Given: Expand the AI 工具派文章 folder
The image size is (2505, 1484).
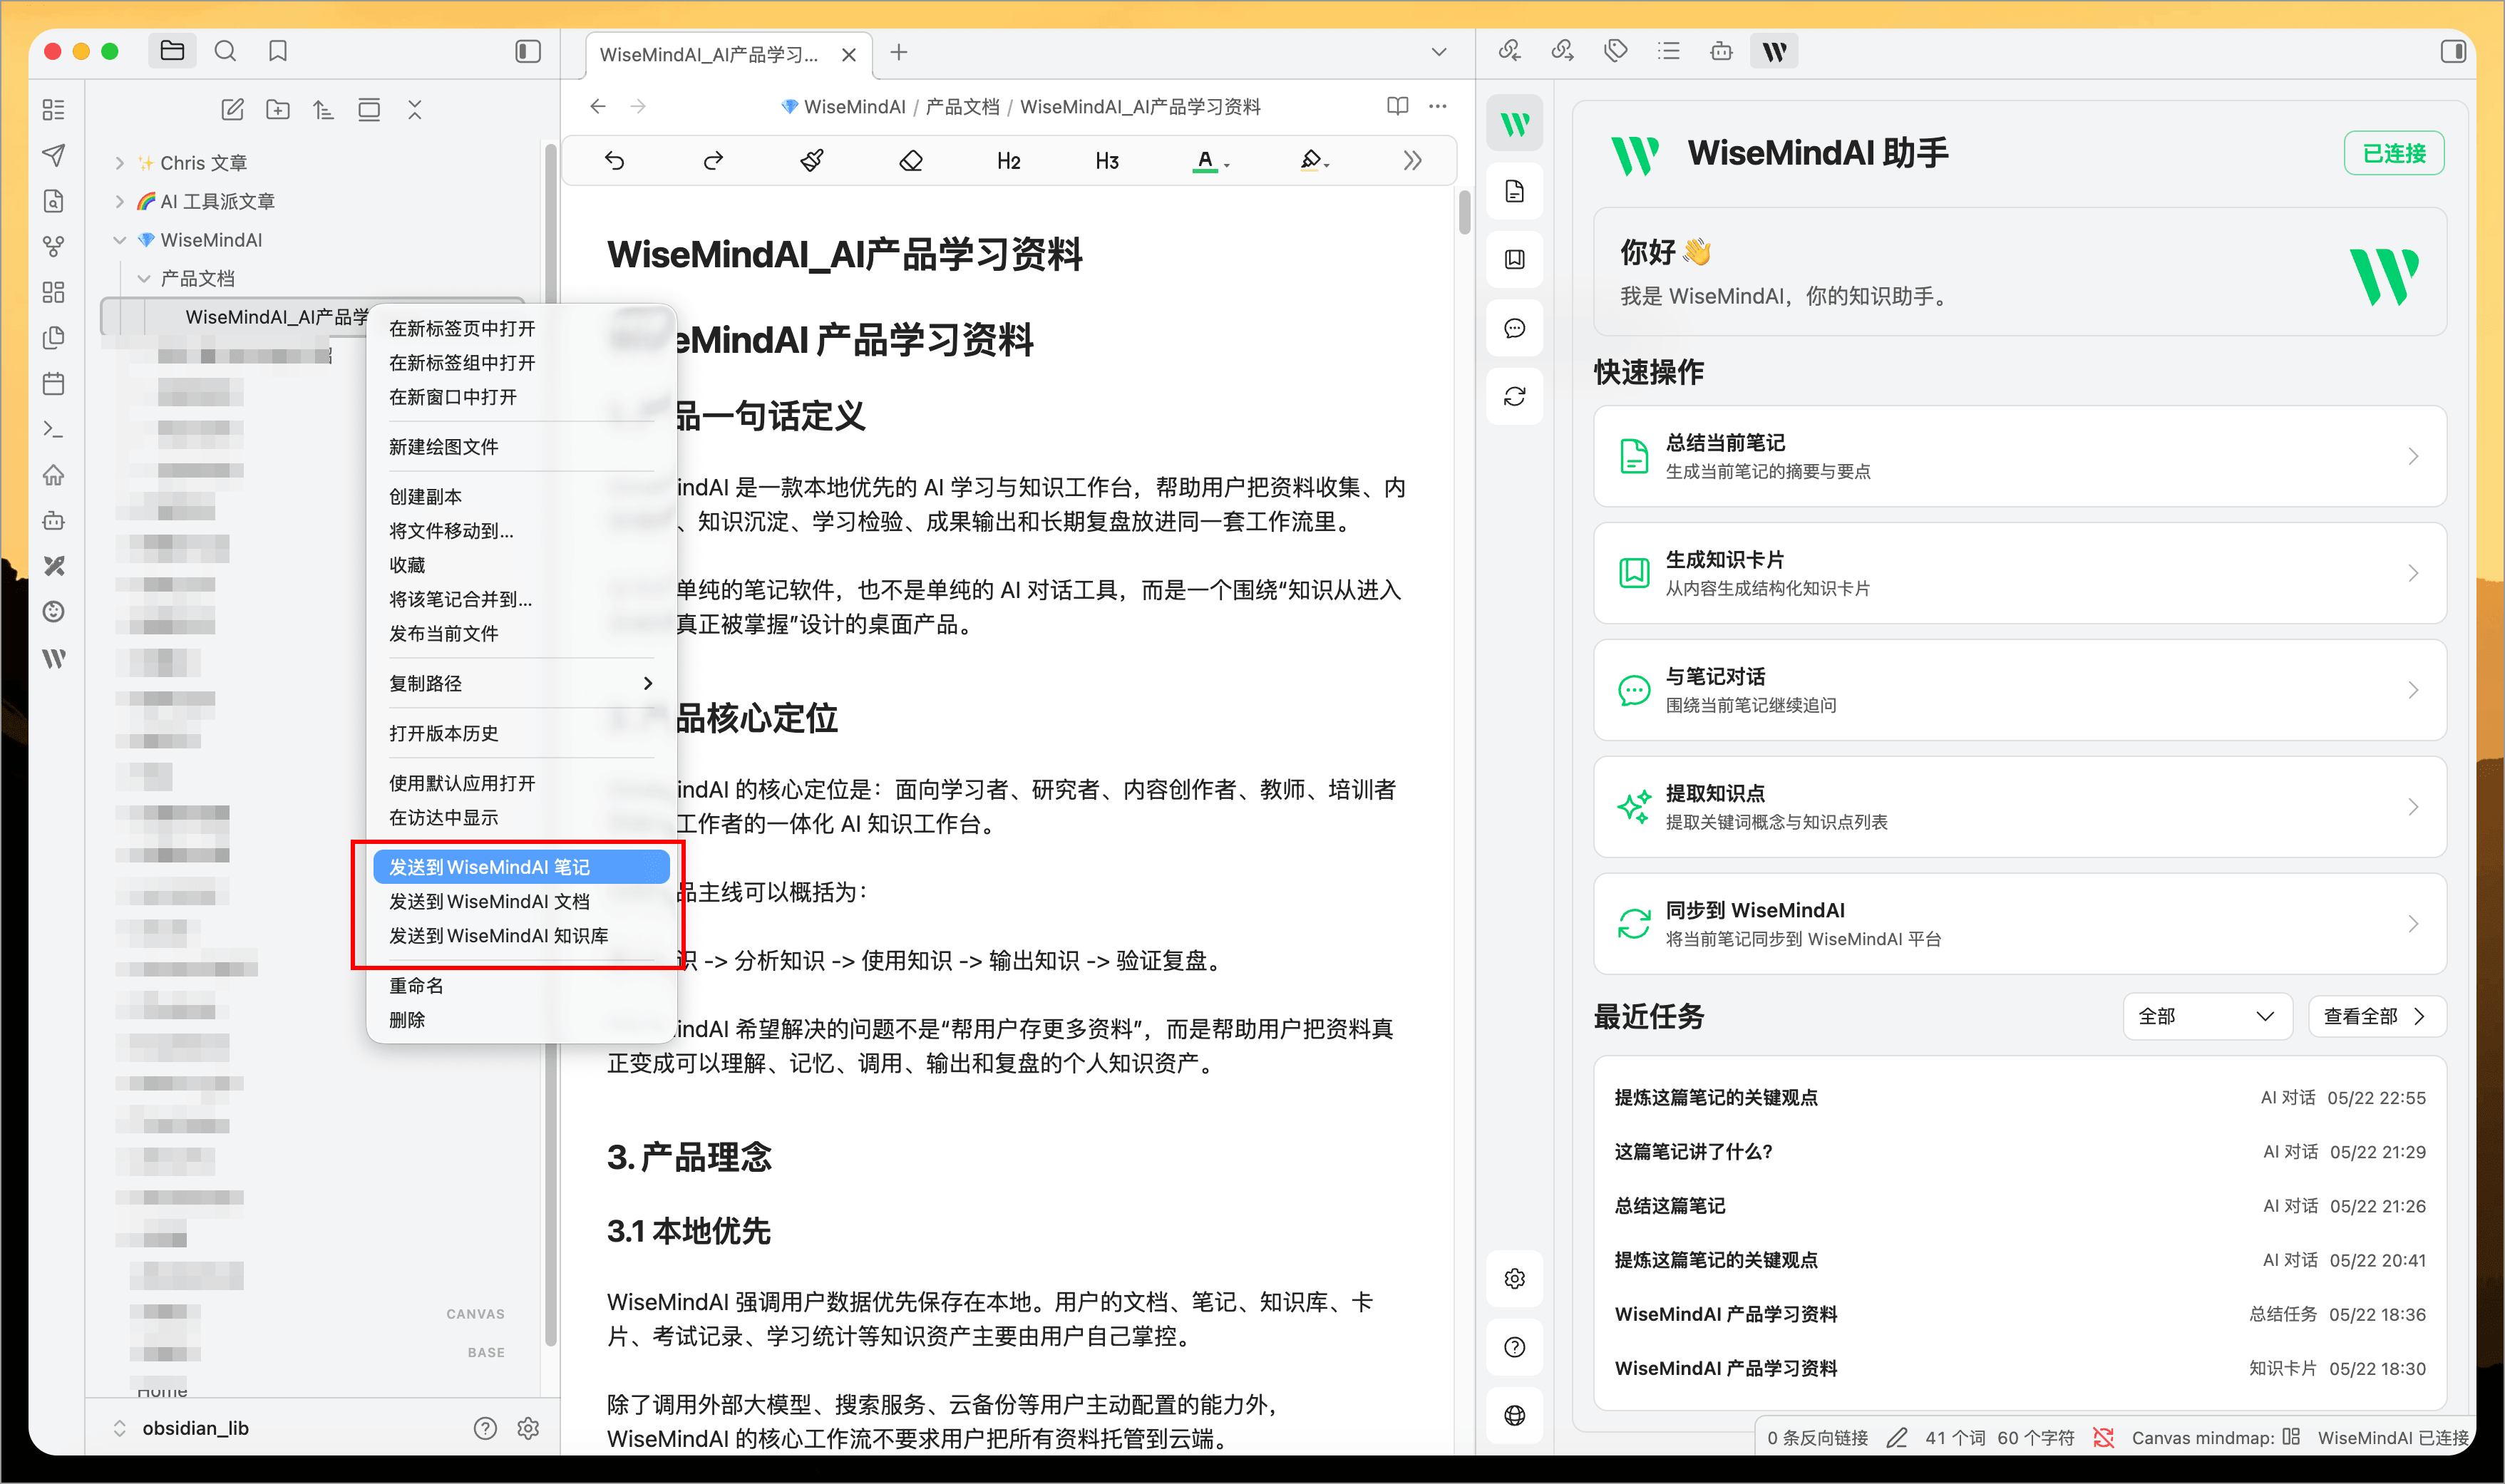Looking at the screenshot, I should tap(119, 201).
